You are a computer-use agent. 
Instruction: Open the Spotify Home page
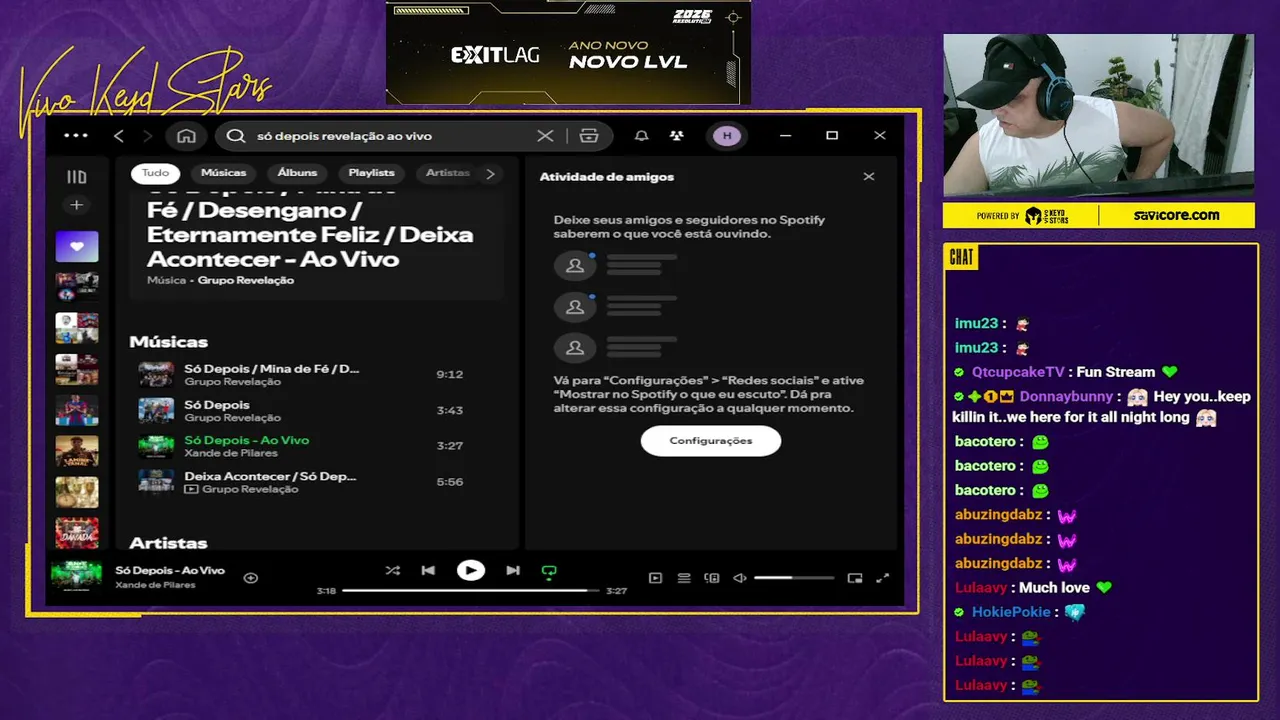(186, 136)
